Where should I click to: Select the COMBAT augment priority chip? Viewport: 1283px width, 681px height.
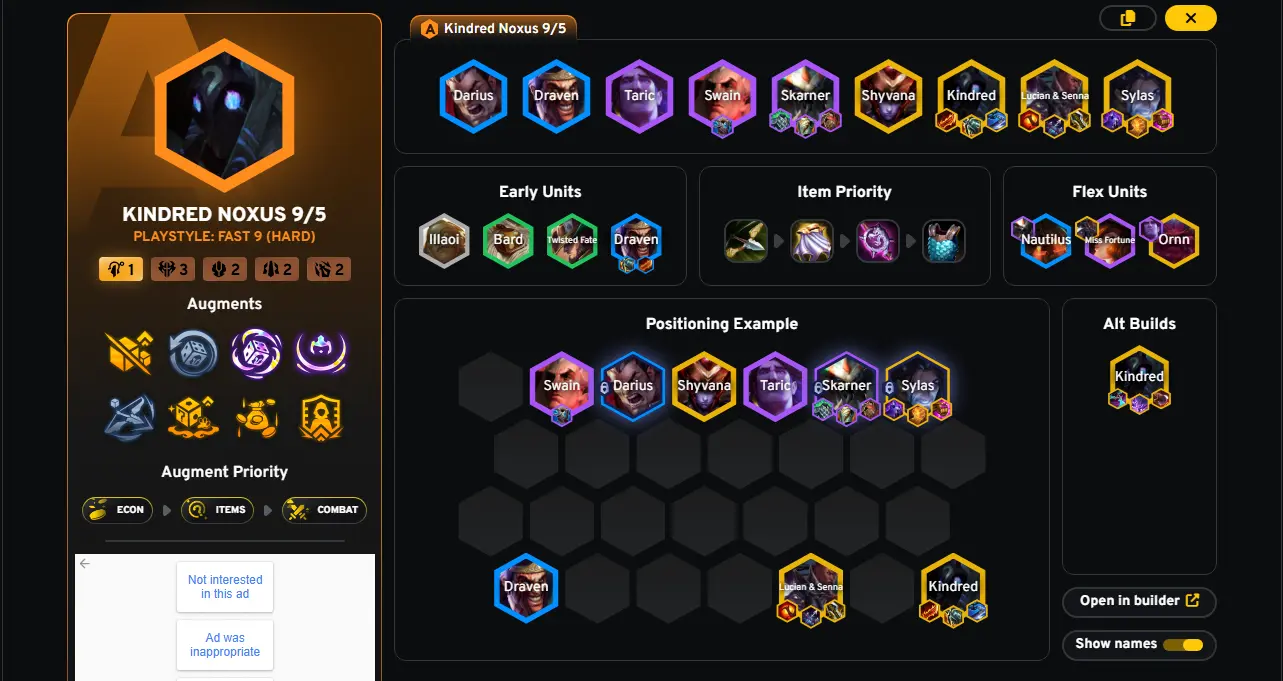click(x=325, y=510)
